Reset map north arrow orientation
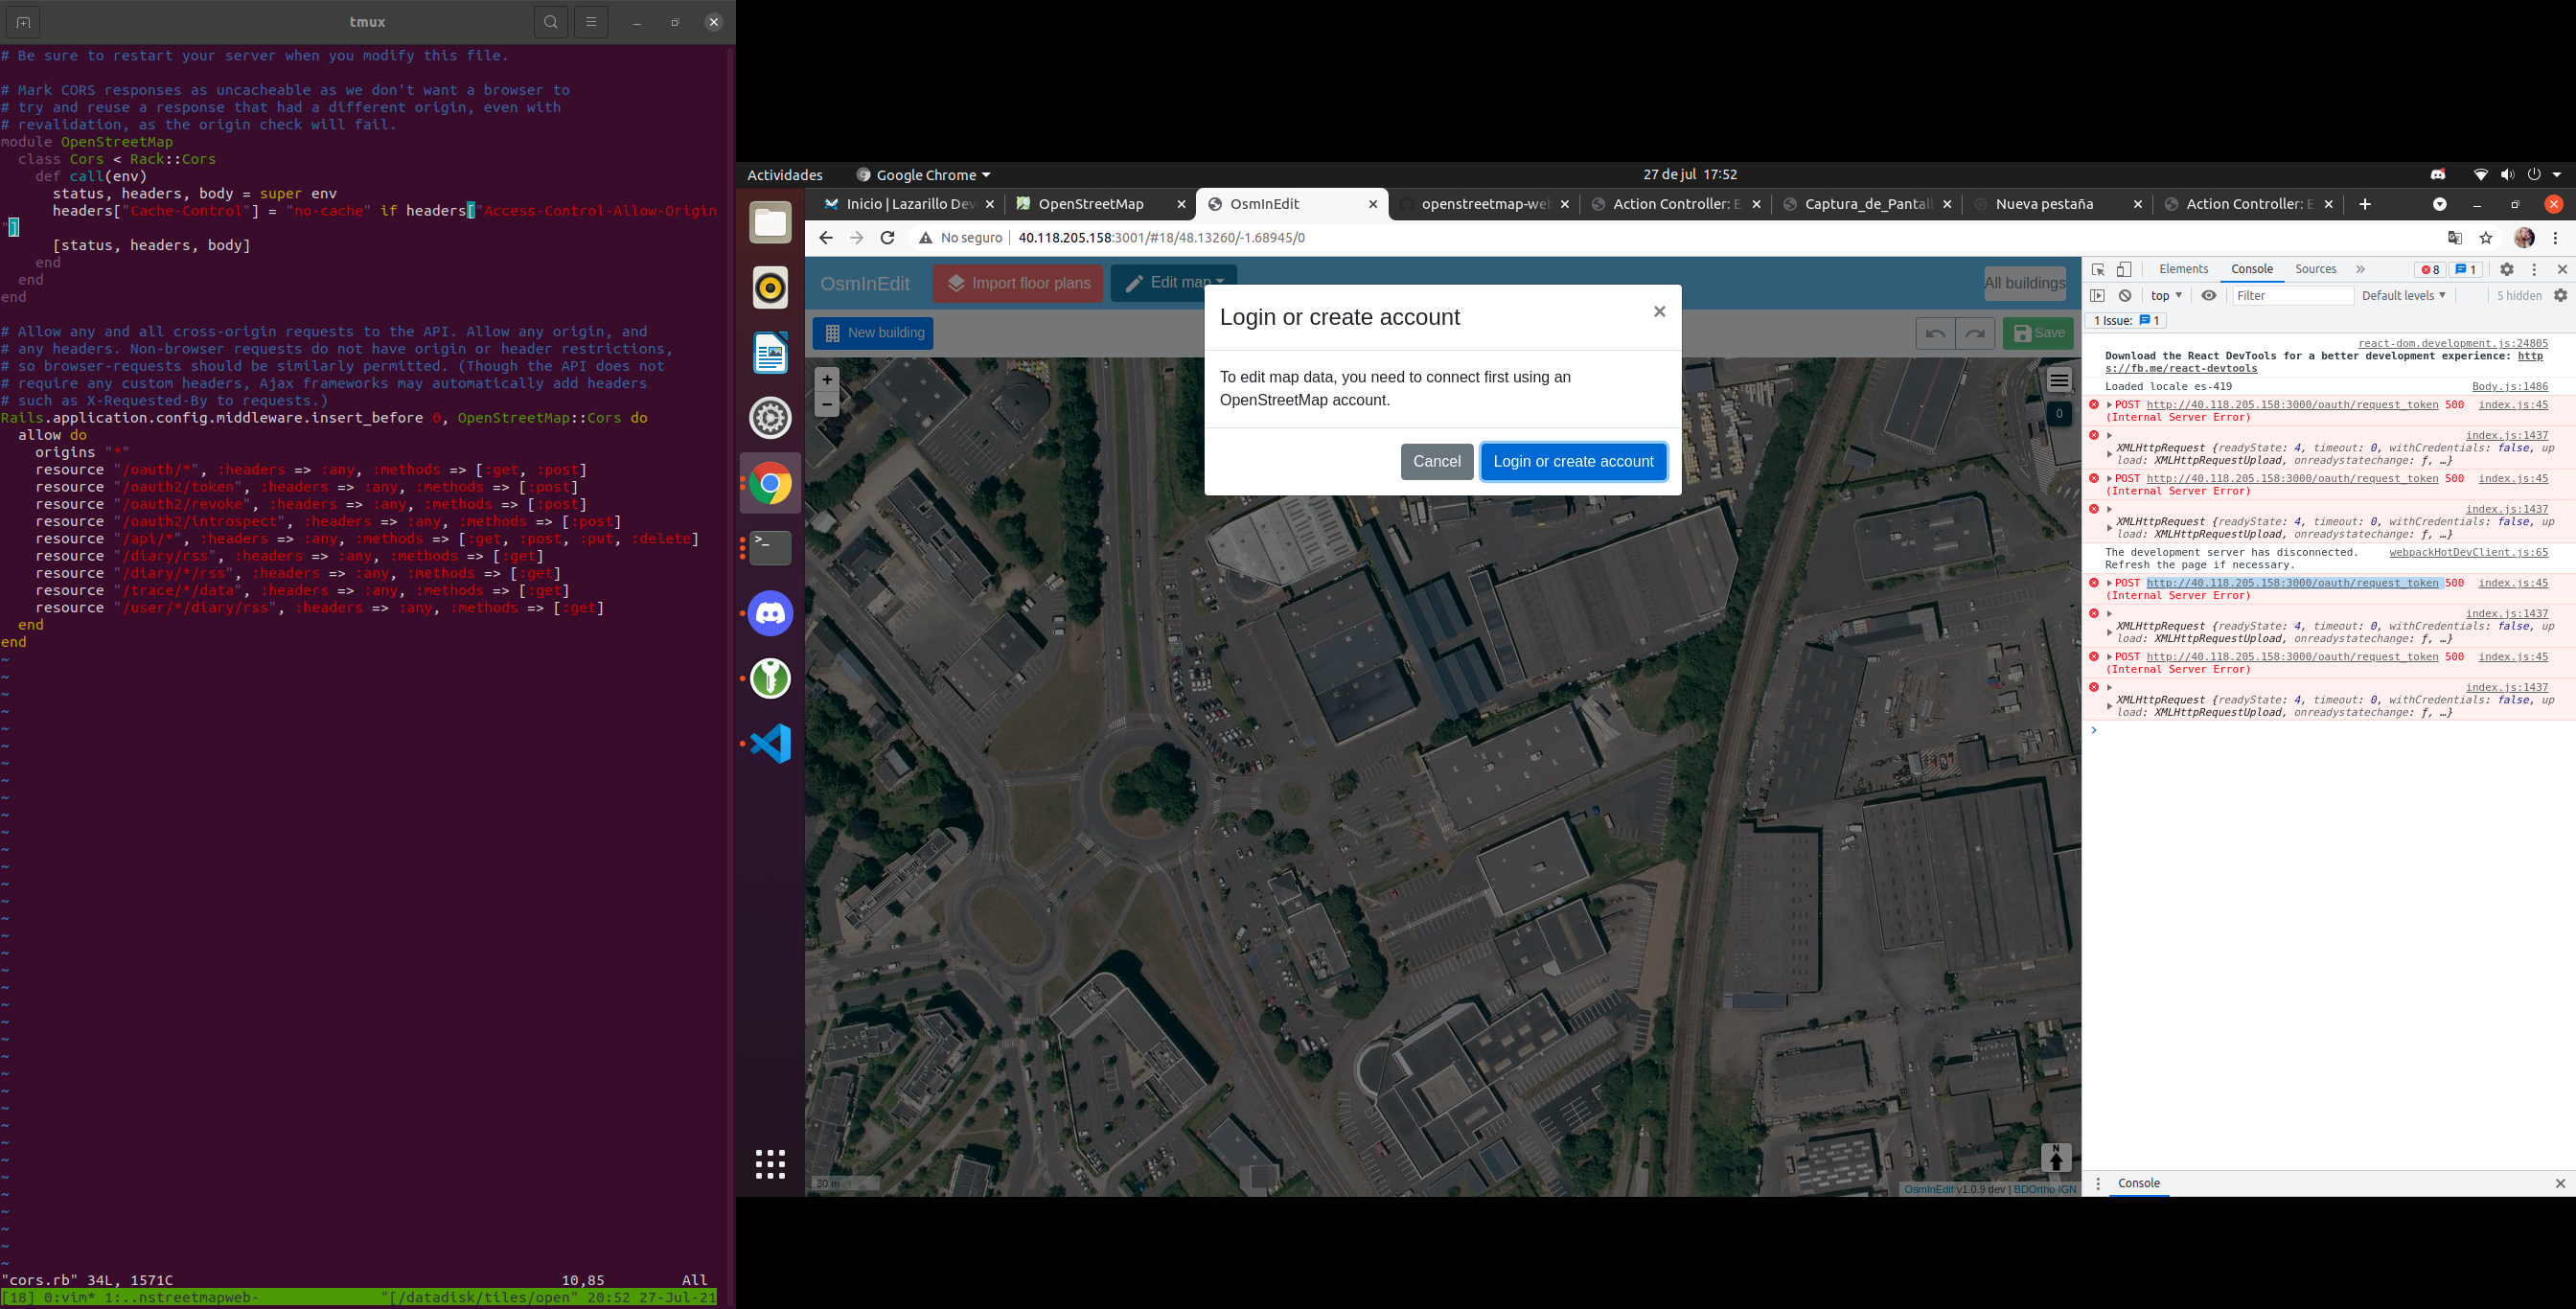 pyautogui.click(x=2056, y=1157)
